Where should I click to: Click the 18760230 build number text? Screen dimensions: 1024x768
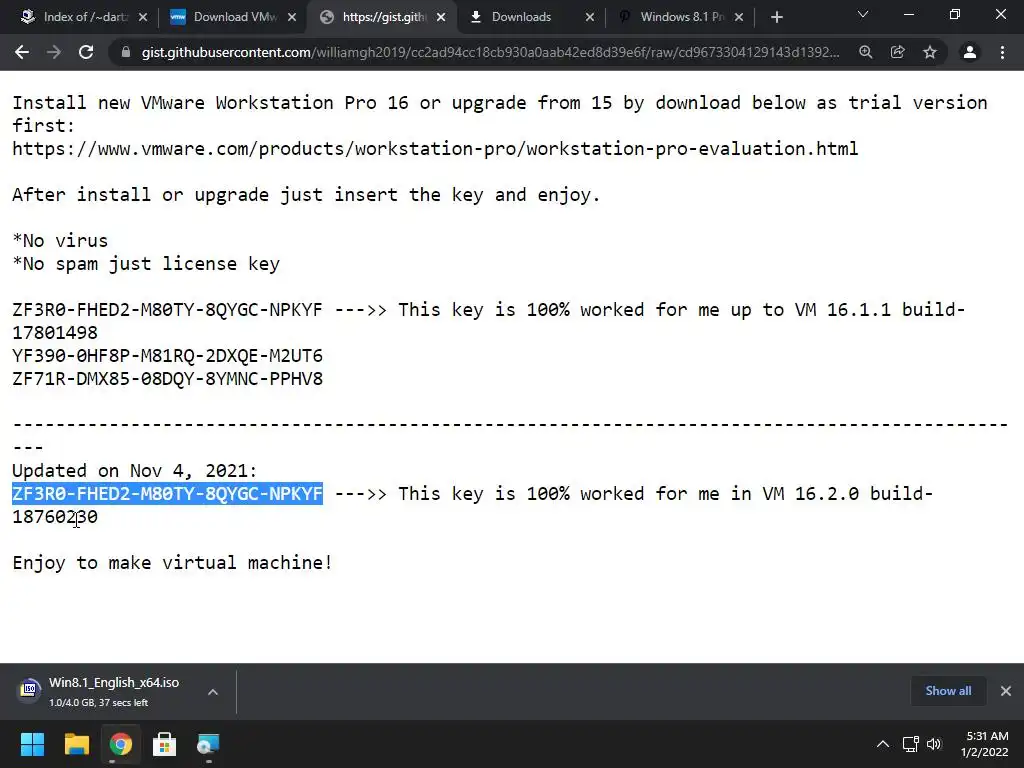click(55, 517)
